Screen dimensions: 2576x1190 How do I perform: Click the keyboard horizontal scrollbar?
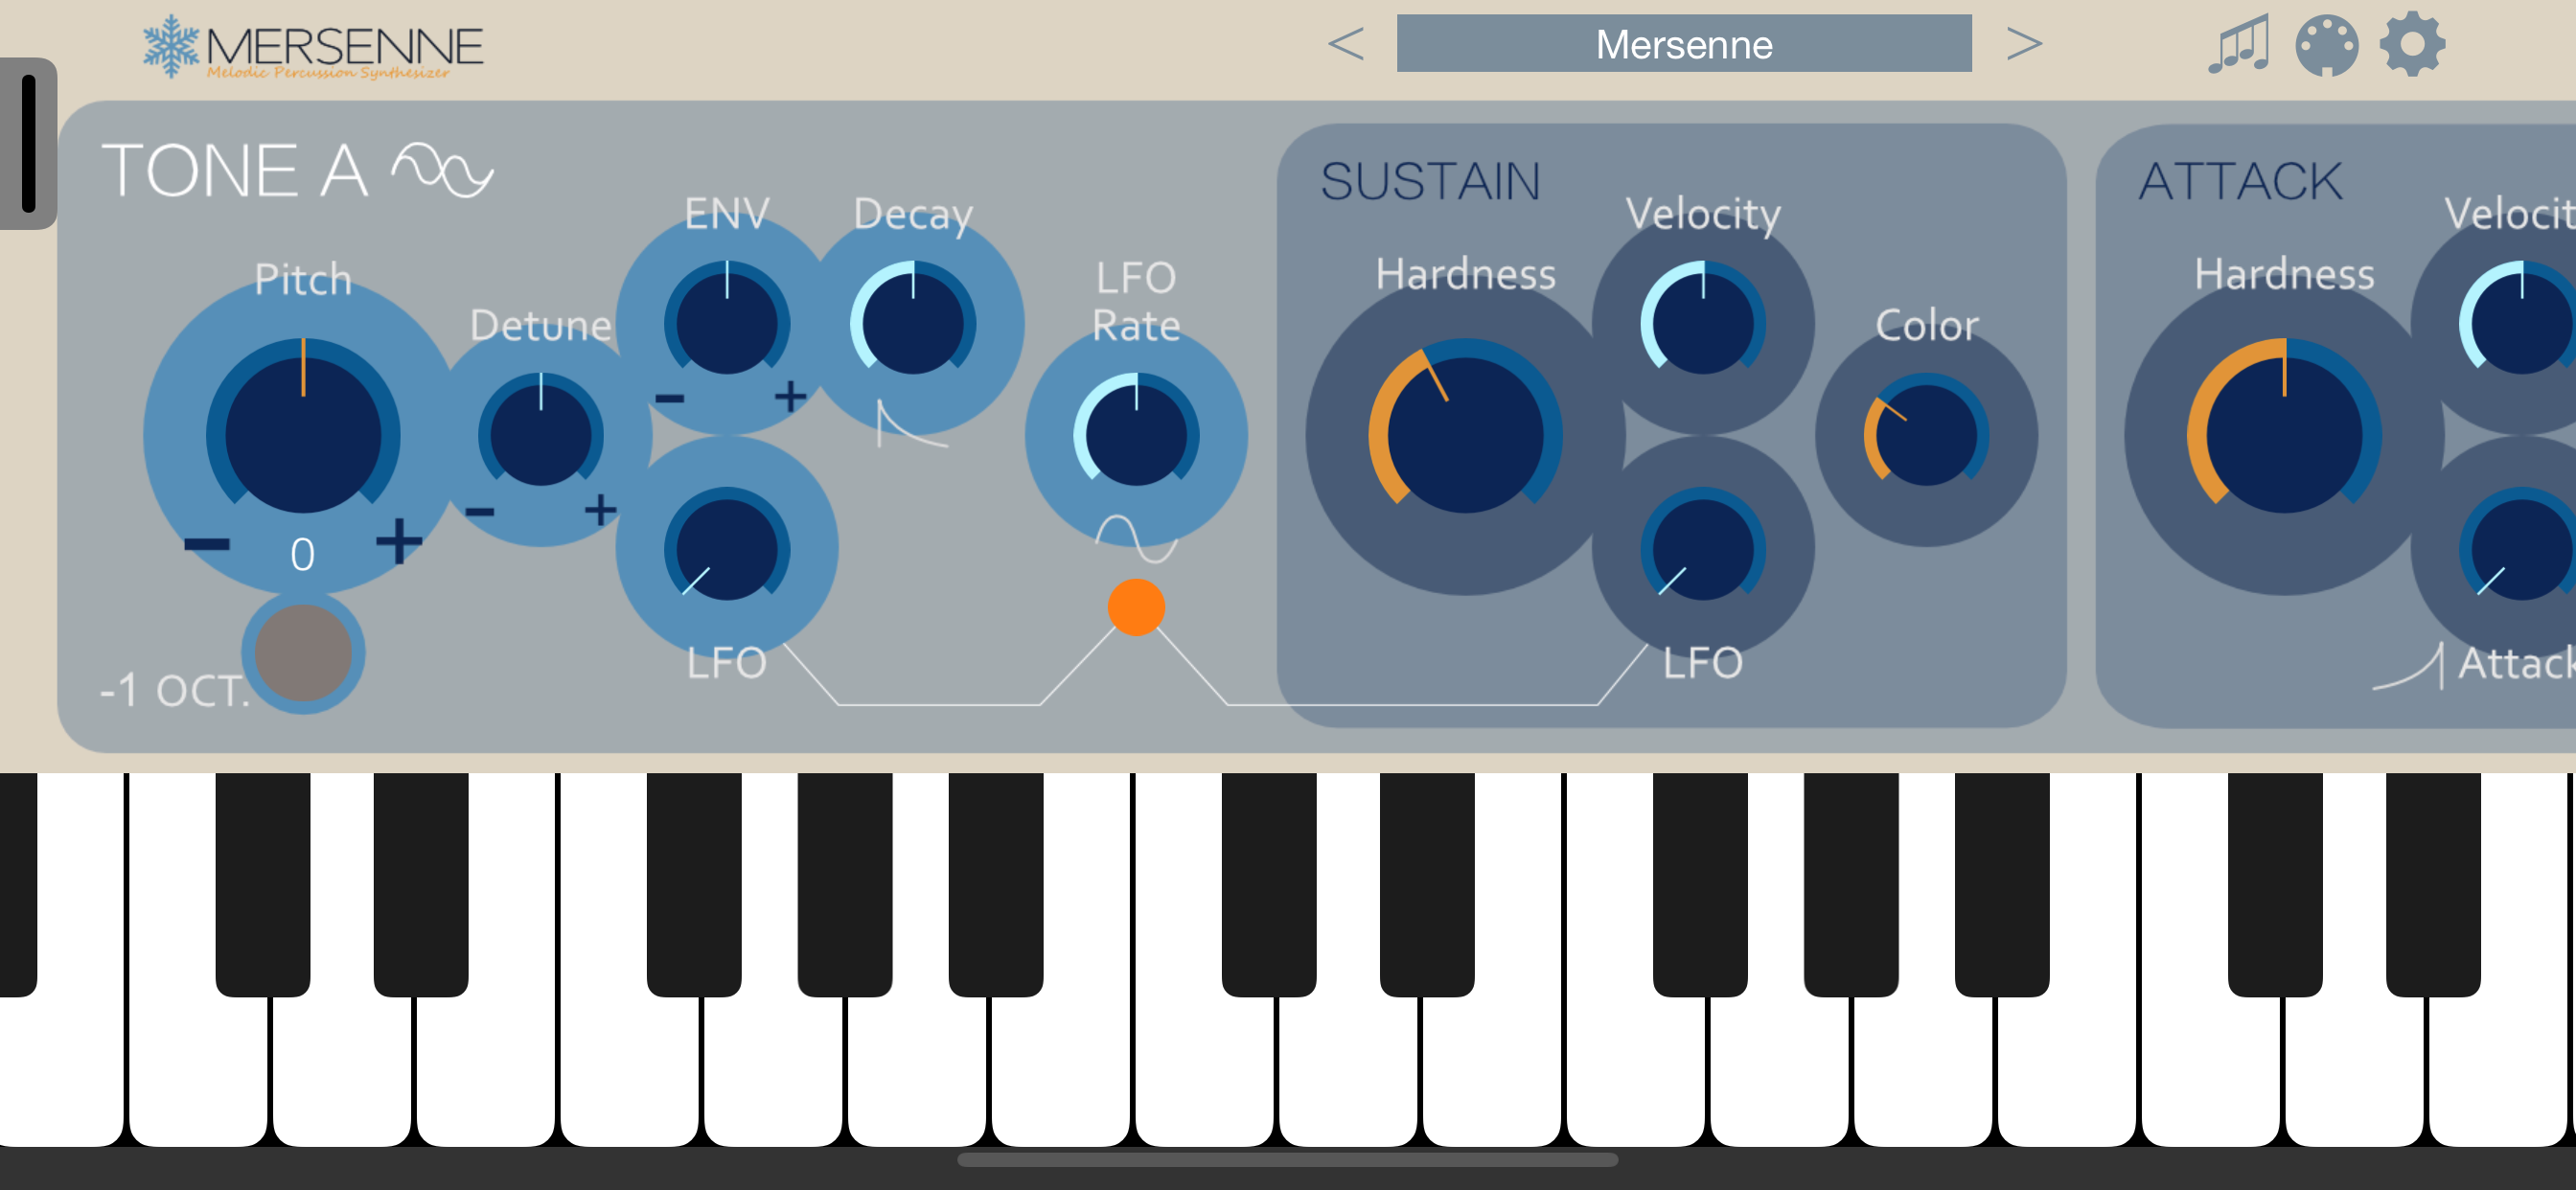1287,1160
